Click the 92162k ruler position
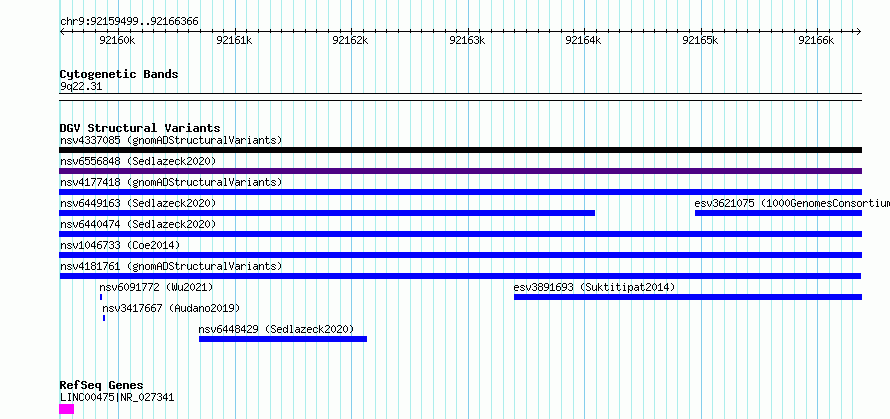The width and height of the screenshot is (890, 419). coord(351,40)
